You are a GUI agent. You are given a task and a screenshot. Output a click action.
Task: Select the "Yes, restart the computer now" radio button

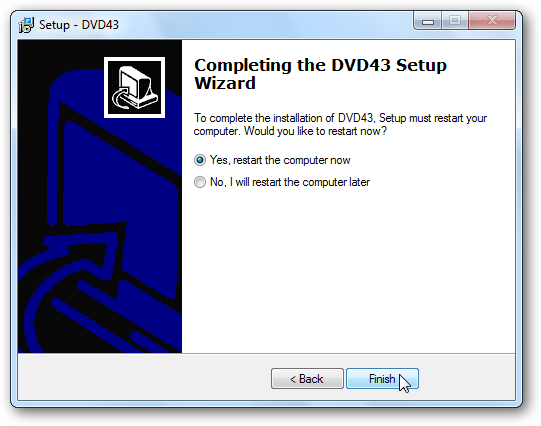pyautogui.click(x=200, y=160)
